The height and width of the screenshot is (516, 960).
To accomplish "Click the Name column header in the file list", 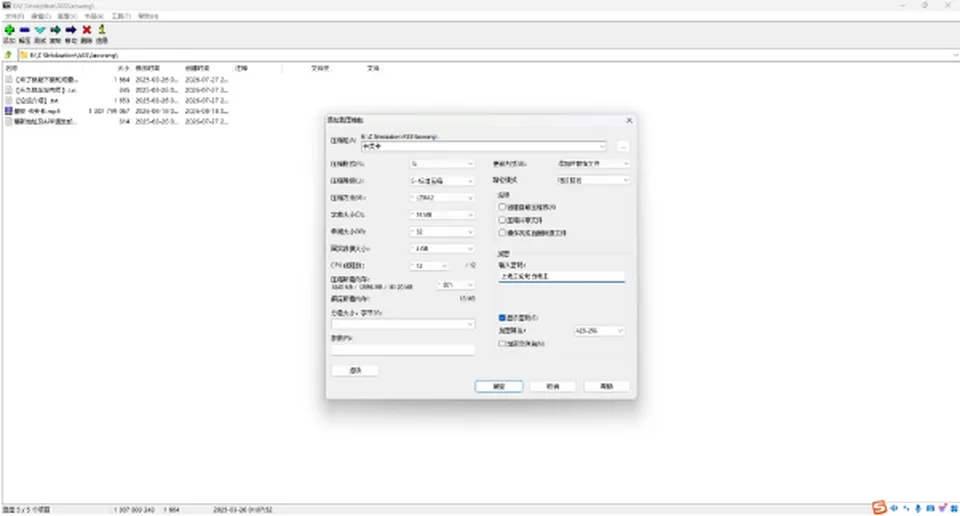I will (x=11, y=68).
